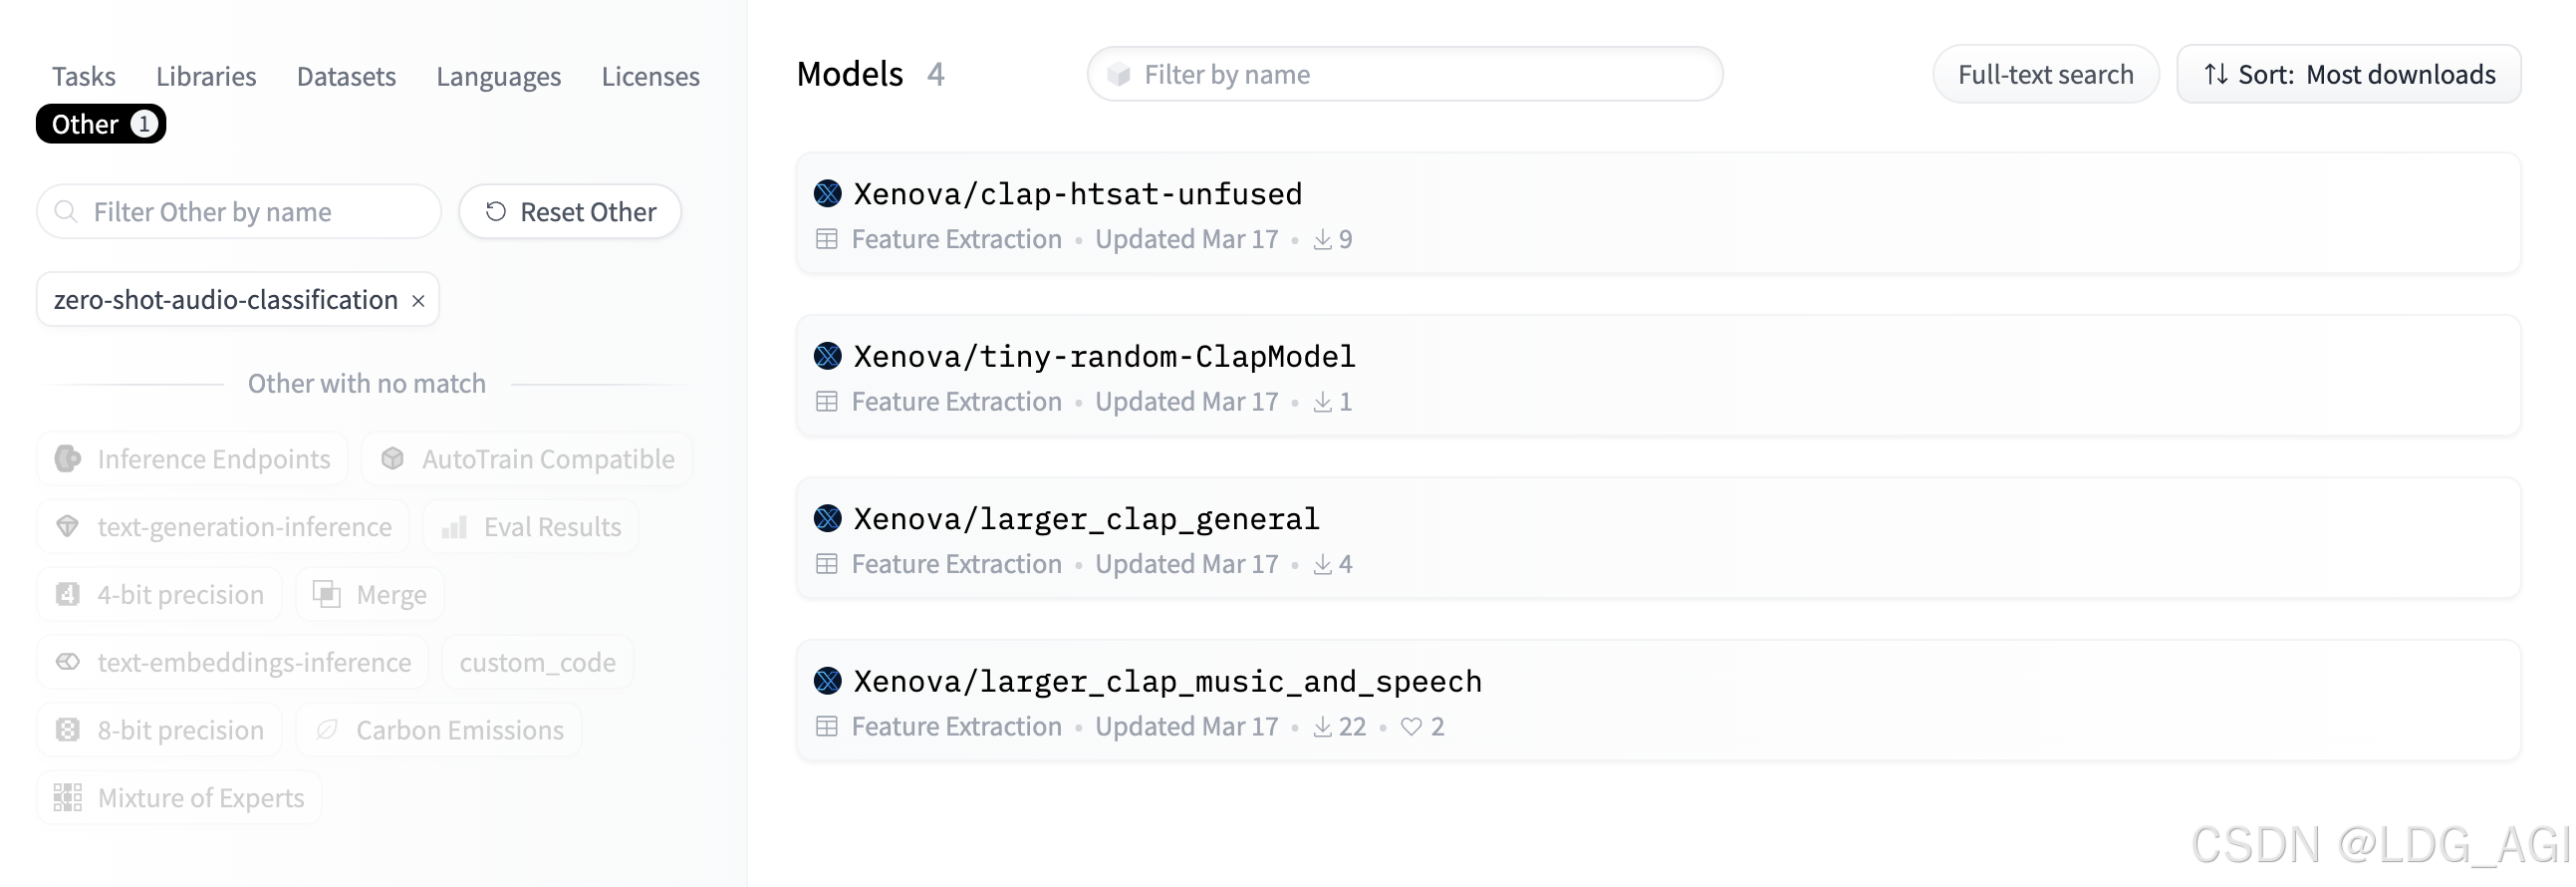Image resolution: width=2576 pixels, height=887 pixels.
Task: Remove the zero-shot-audio-classification filter tag
Action: coord(419,300)
